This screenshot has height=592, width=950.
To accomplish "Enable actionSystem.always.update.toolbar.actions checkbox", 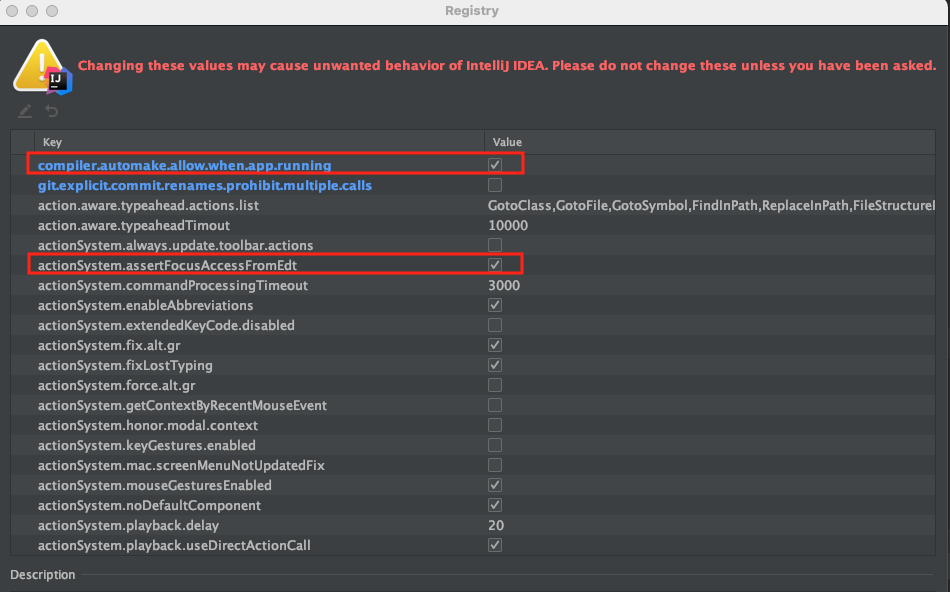I will 495,245.
